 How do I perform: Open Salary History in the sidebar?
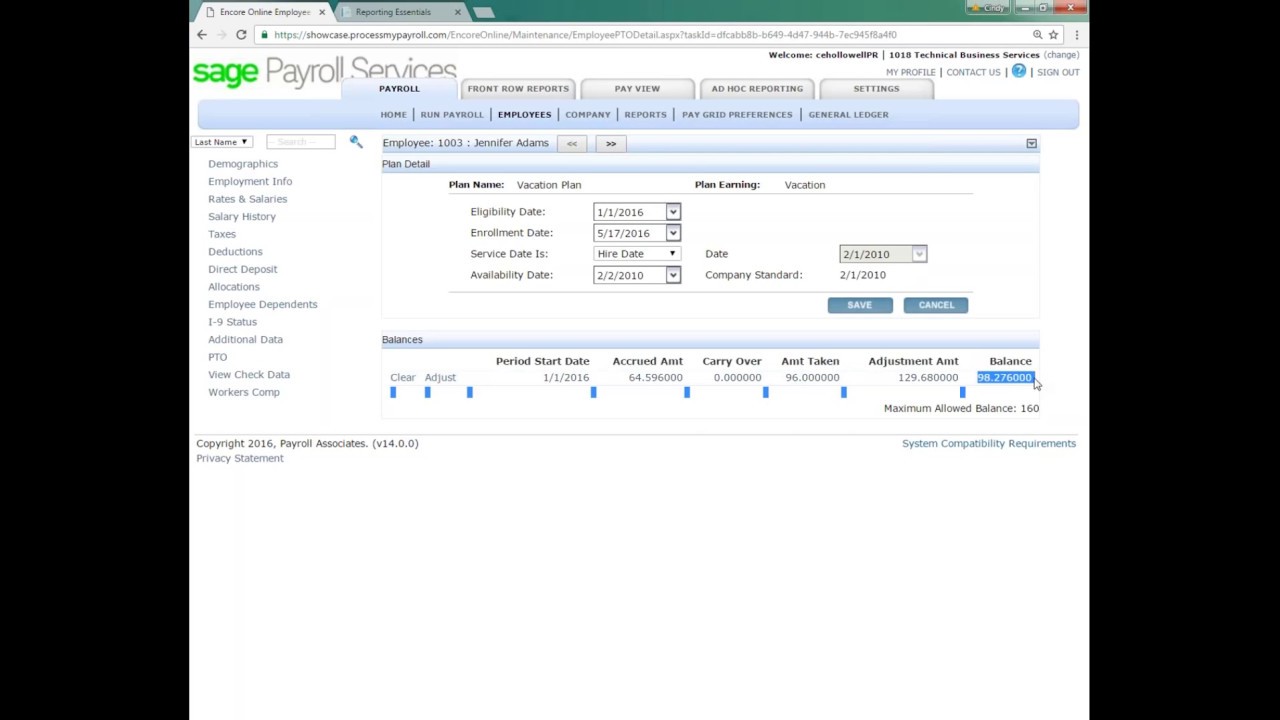(x=242, y=216)
